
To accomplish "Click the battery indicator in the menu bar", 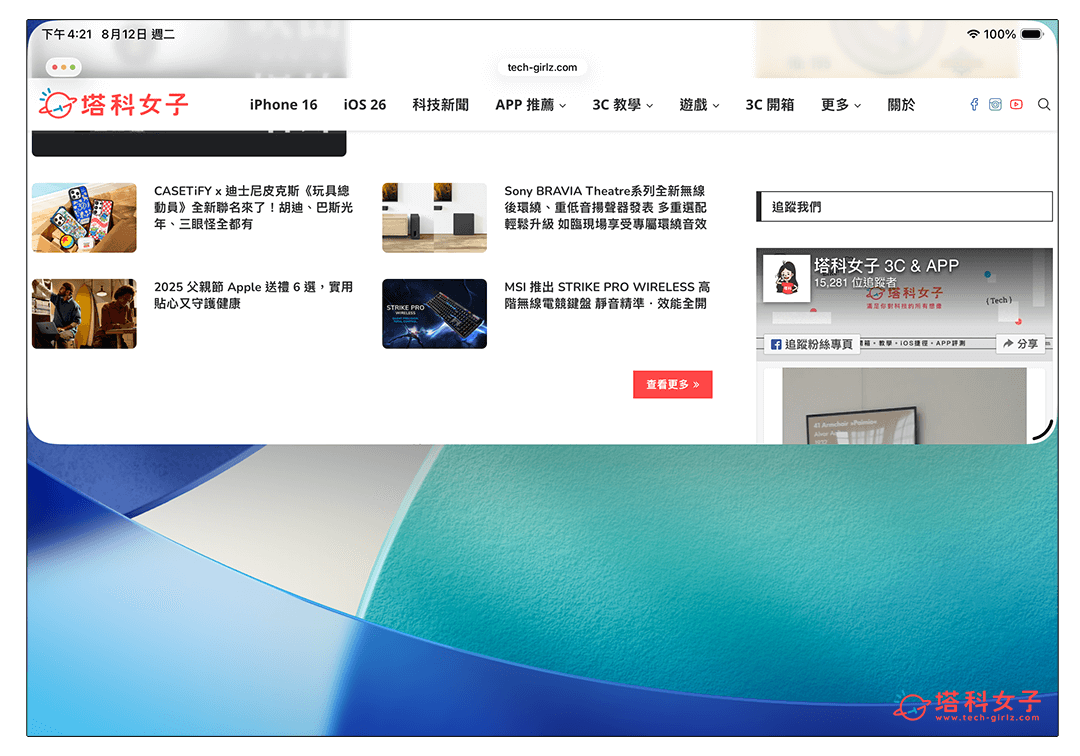I will coord(1030,32).
